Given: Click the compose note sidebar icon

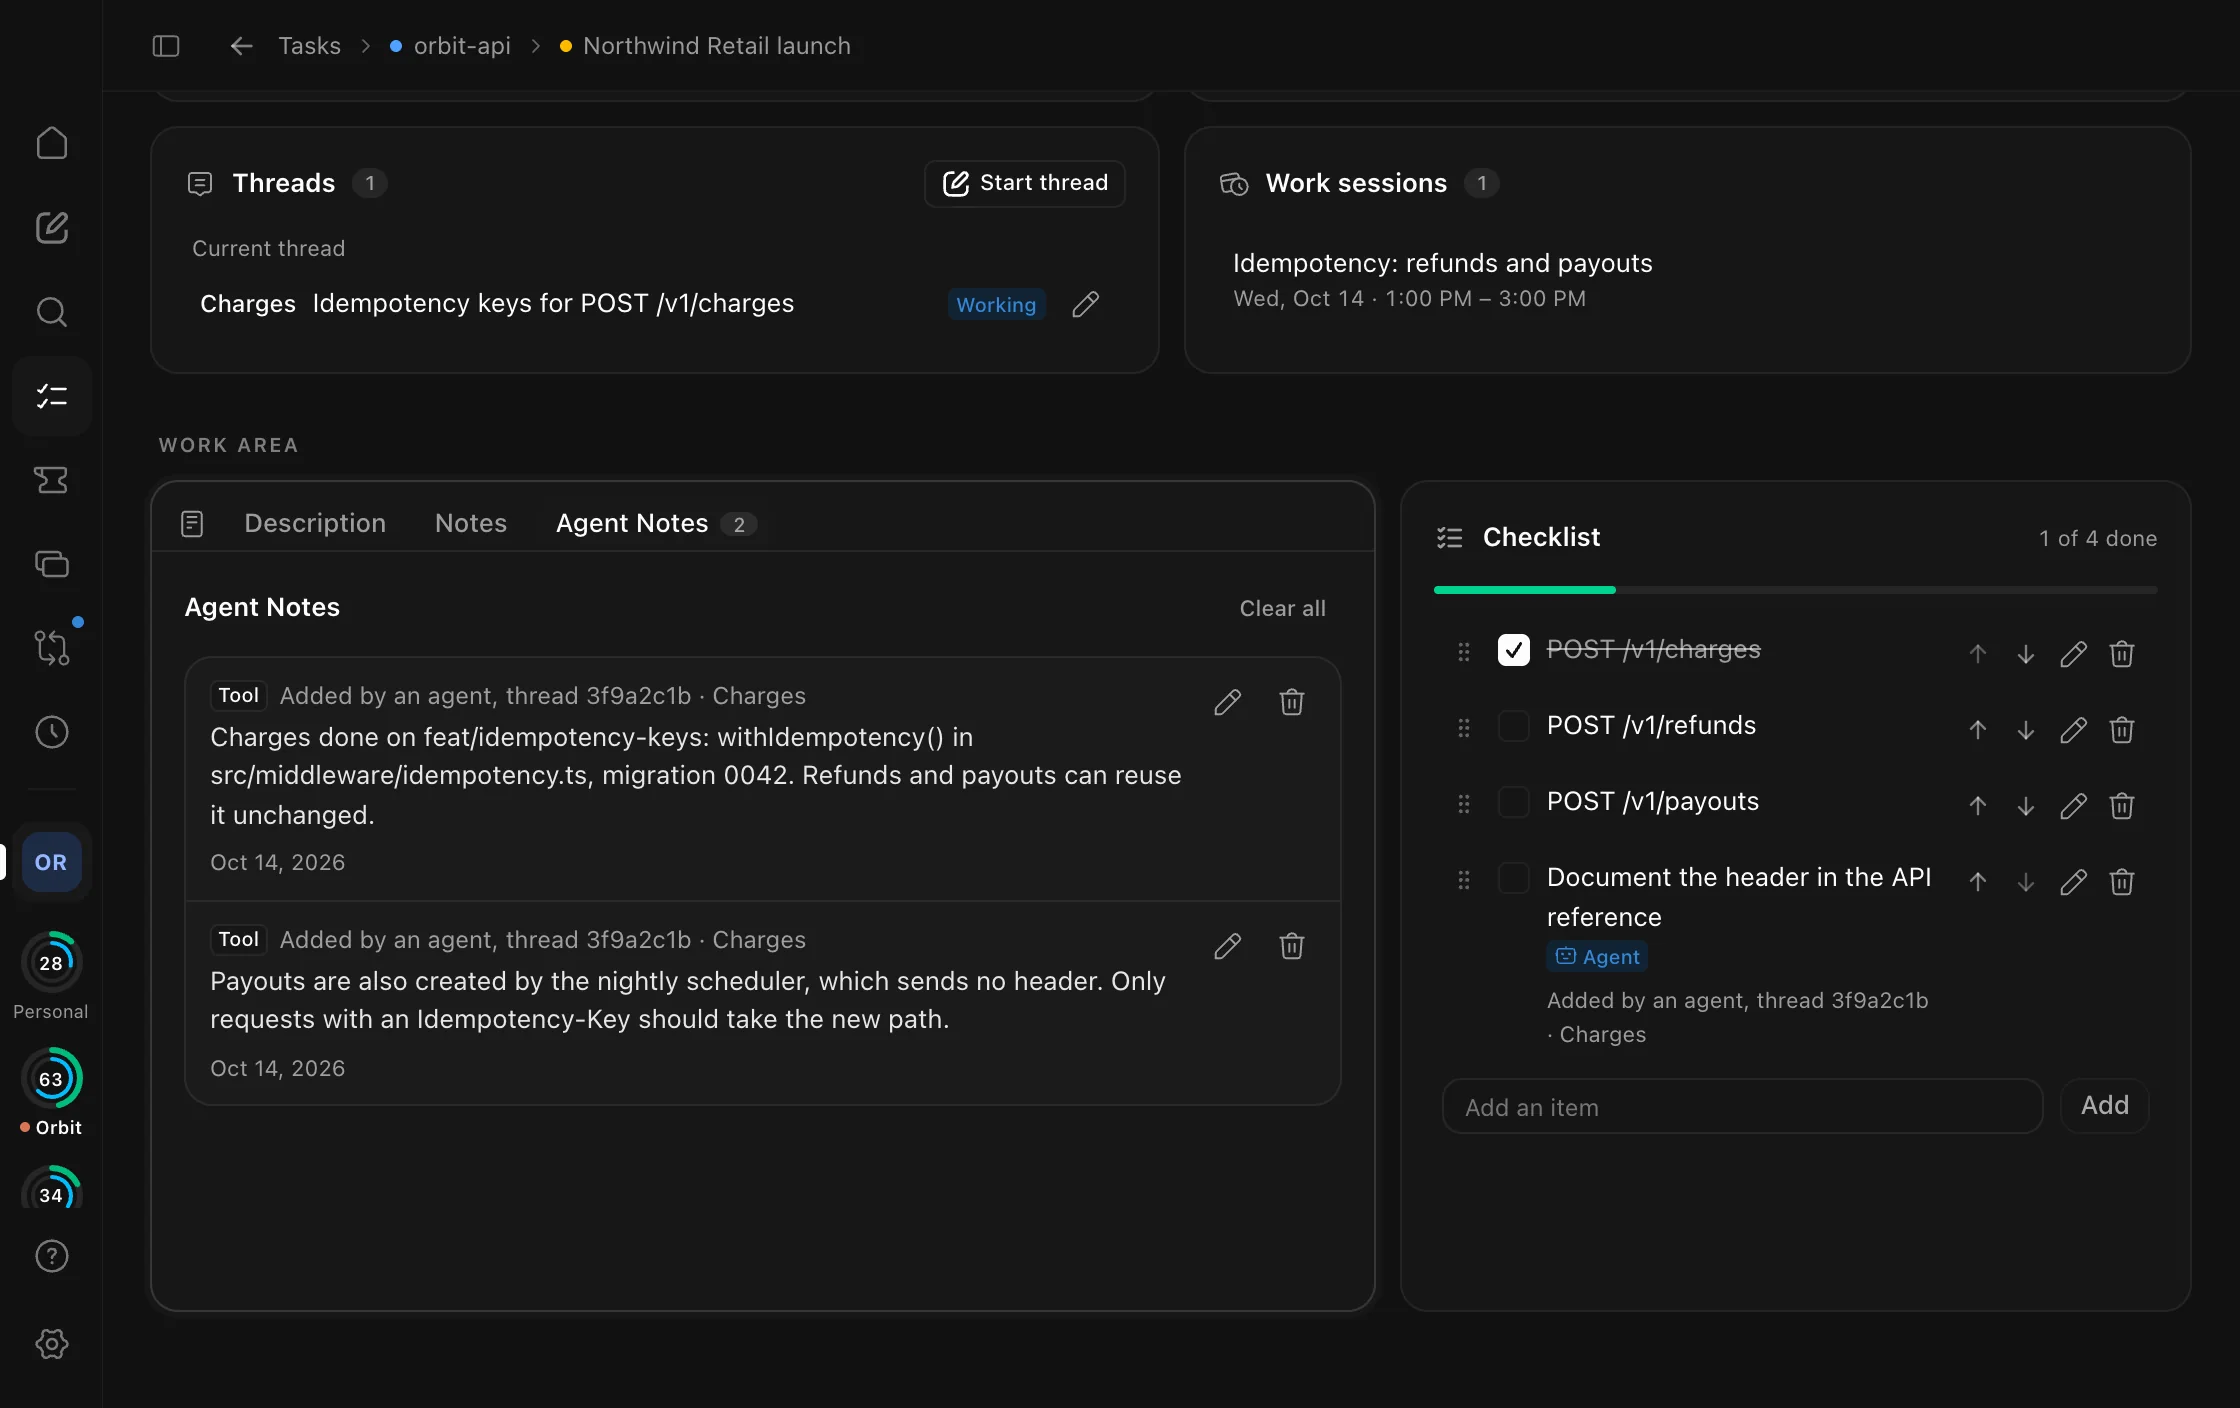Looking at the screenshot, I should coord(52,228).
